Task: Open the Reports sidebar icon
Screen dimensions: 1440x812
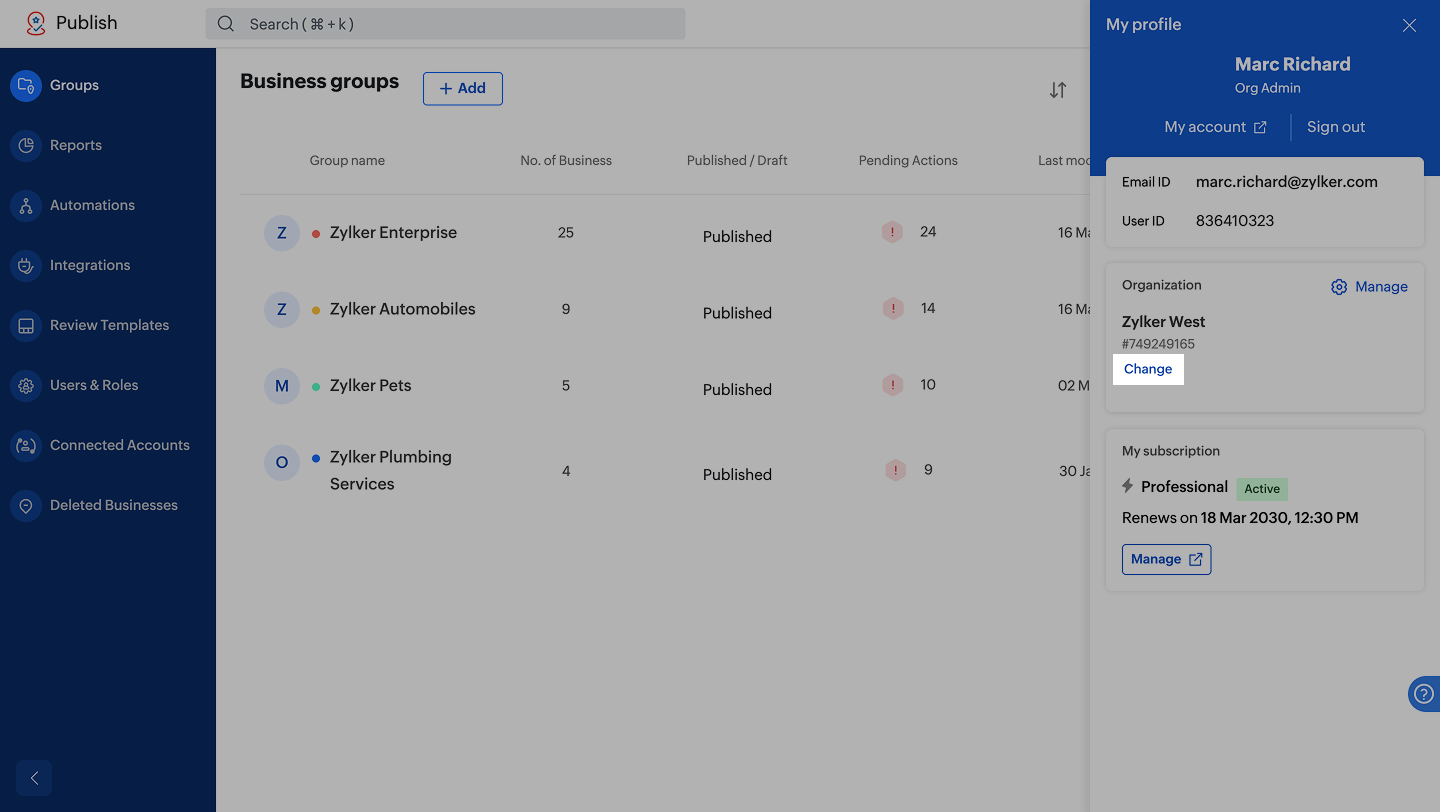Action: click(26, 145)
